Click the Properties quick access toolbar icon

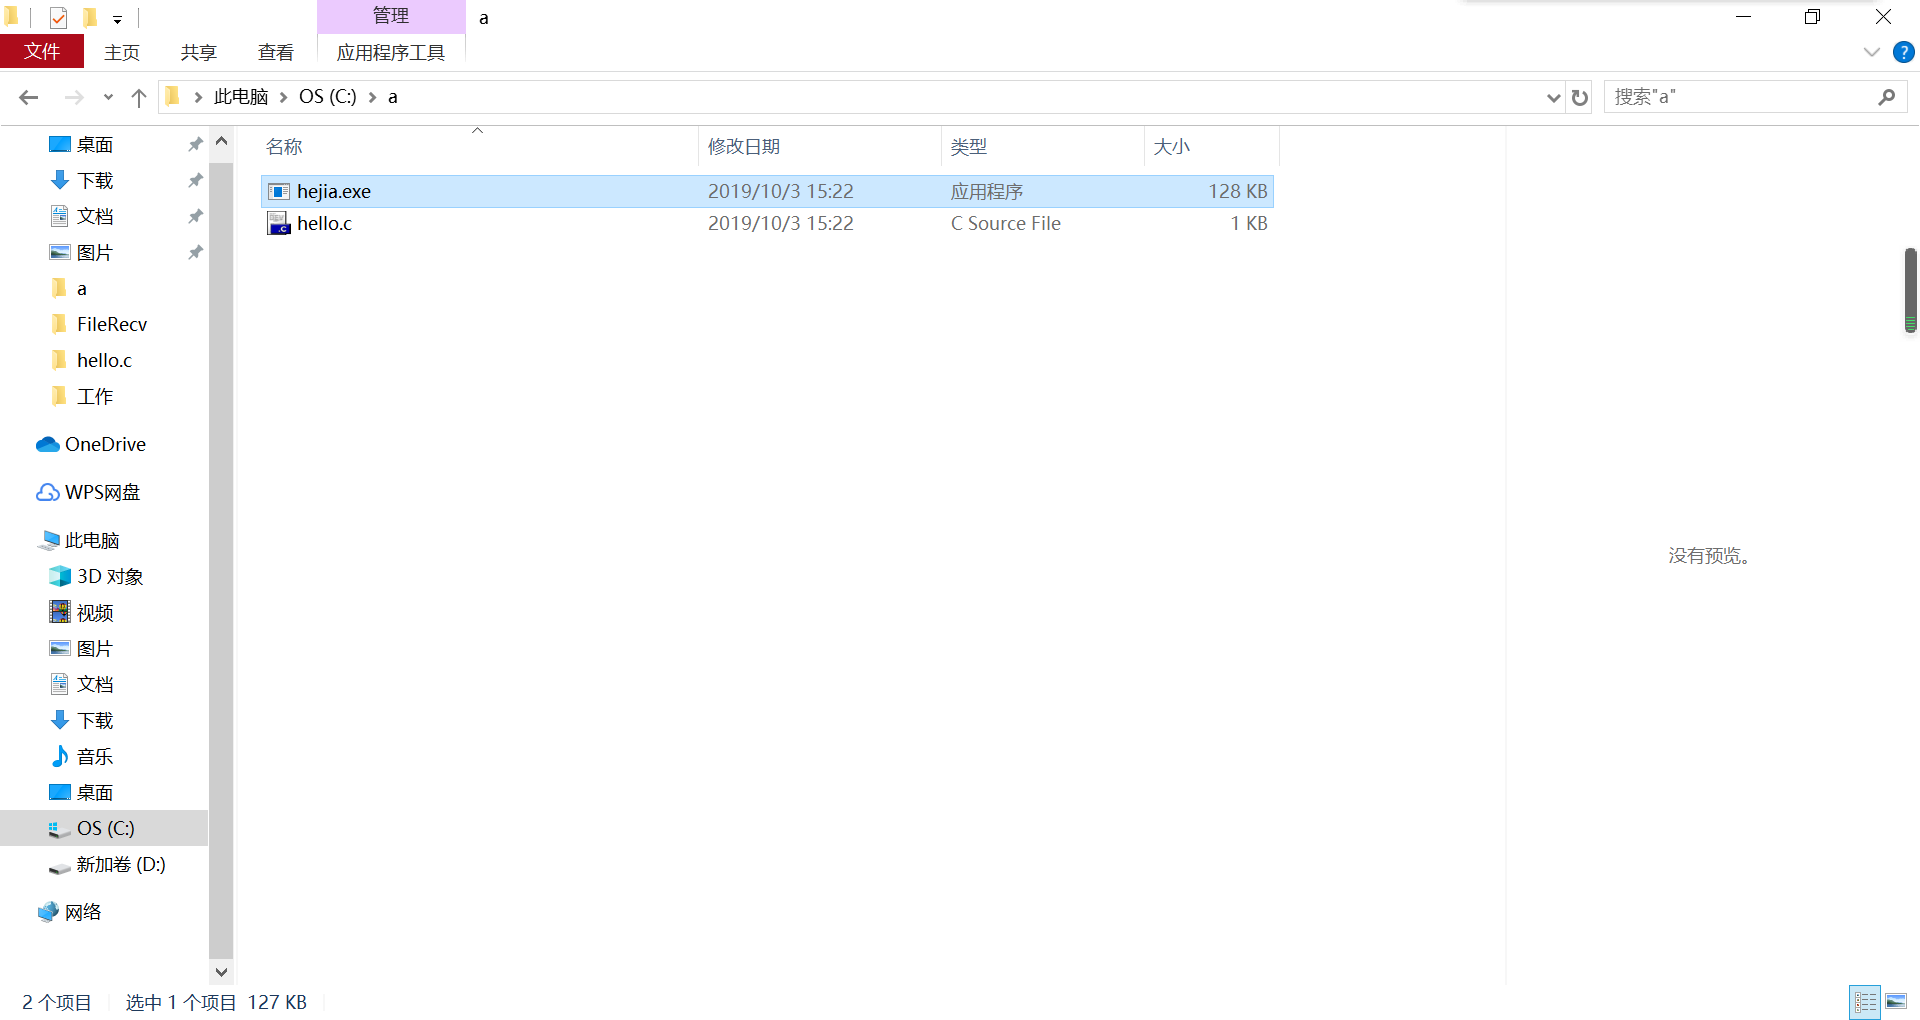(58, 18)
